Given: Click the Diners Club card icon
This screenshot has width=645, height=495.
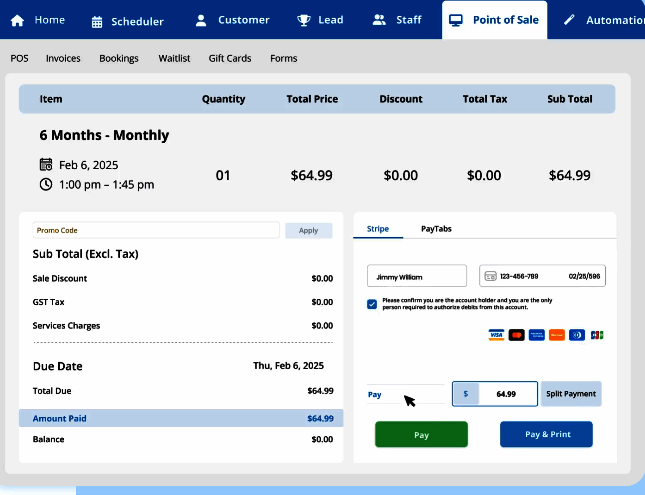Looking at the screenshot, I should click(577, 335).
